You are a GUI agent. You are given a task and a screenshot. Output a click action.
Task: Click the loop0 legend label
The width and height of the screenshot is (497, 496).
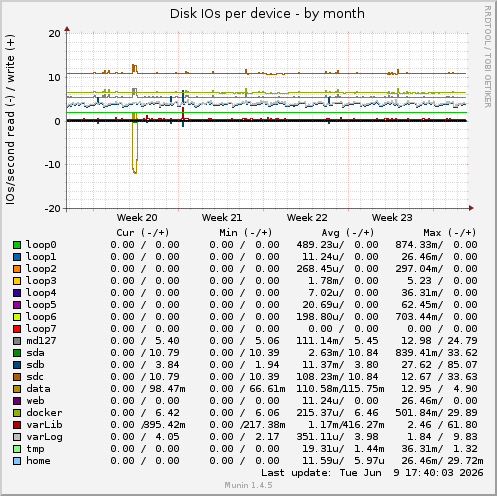(x=41, y=245)
